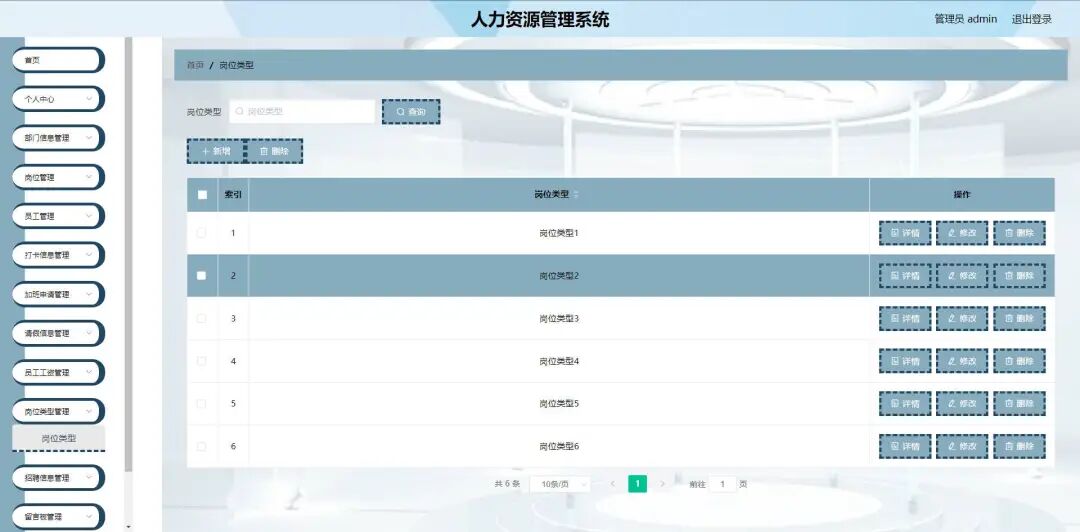
Task: Check the checkbox for row 1
Action: click(x=201, y=233)
